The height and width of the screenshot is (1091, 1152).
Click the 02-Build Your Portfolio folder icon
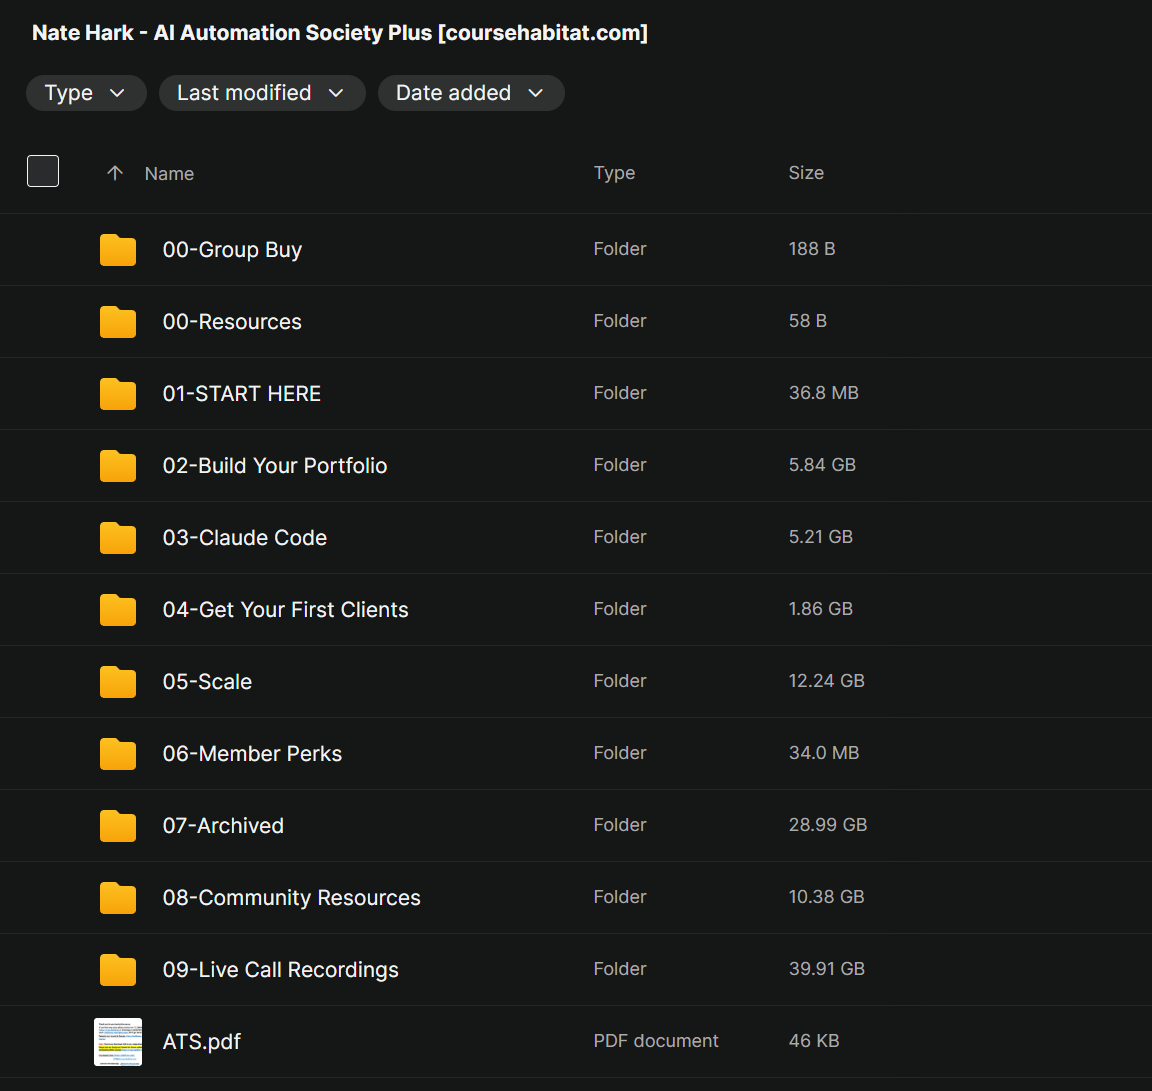point(118,466)
